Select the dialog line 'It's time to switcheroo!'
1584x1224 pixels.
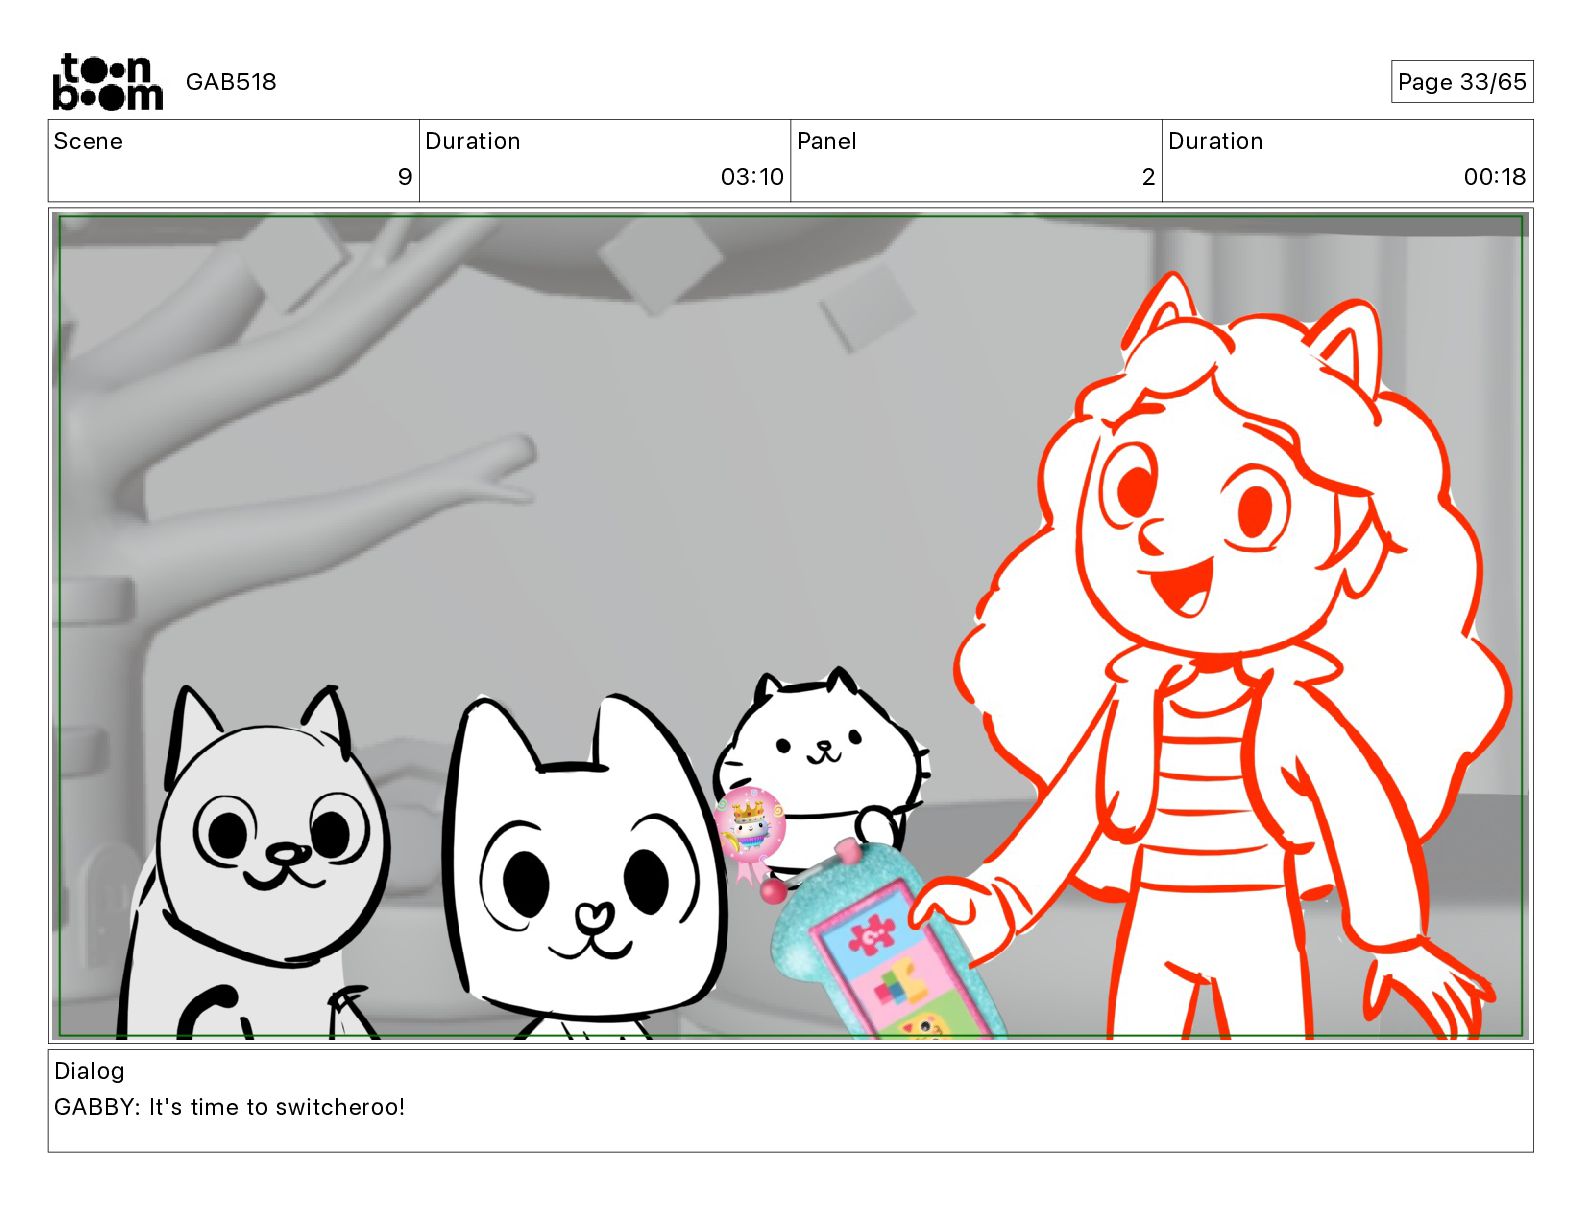277,1107
